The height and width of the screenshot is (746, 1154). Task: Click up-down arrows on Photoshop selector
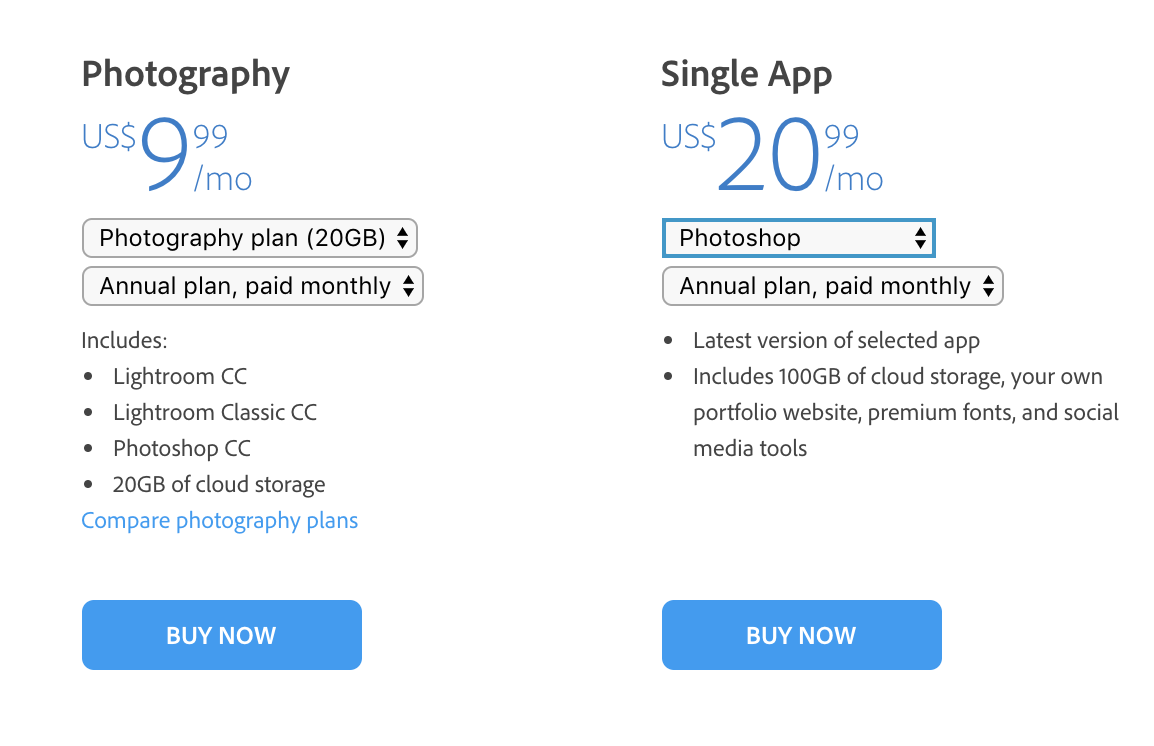(x=921, y=239)
